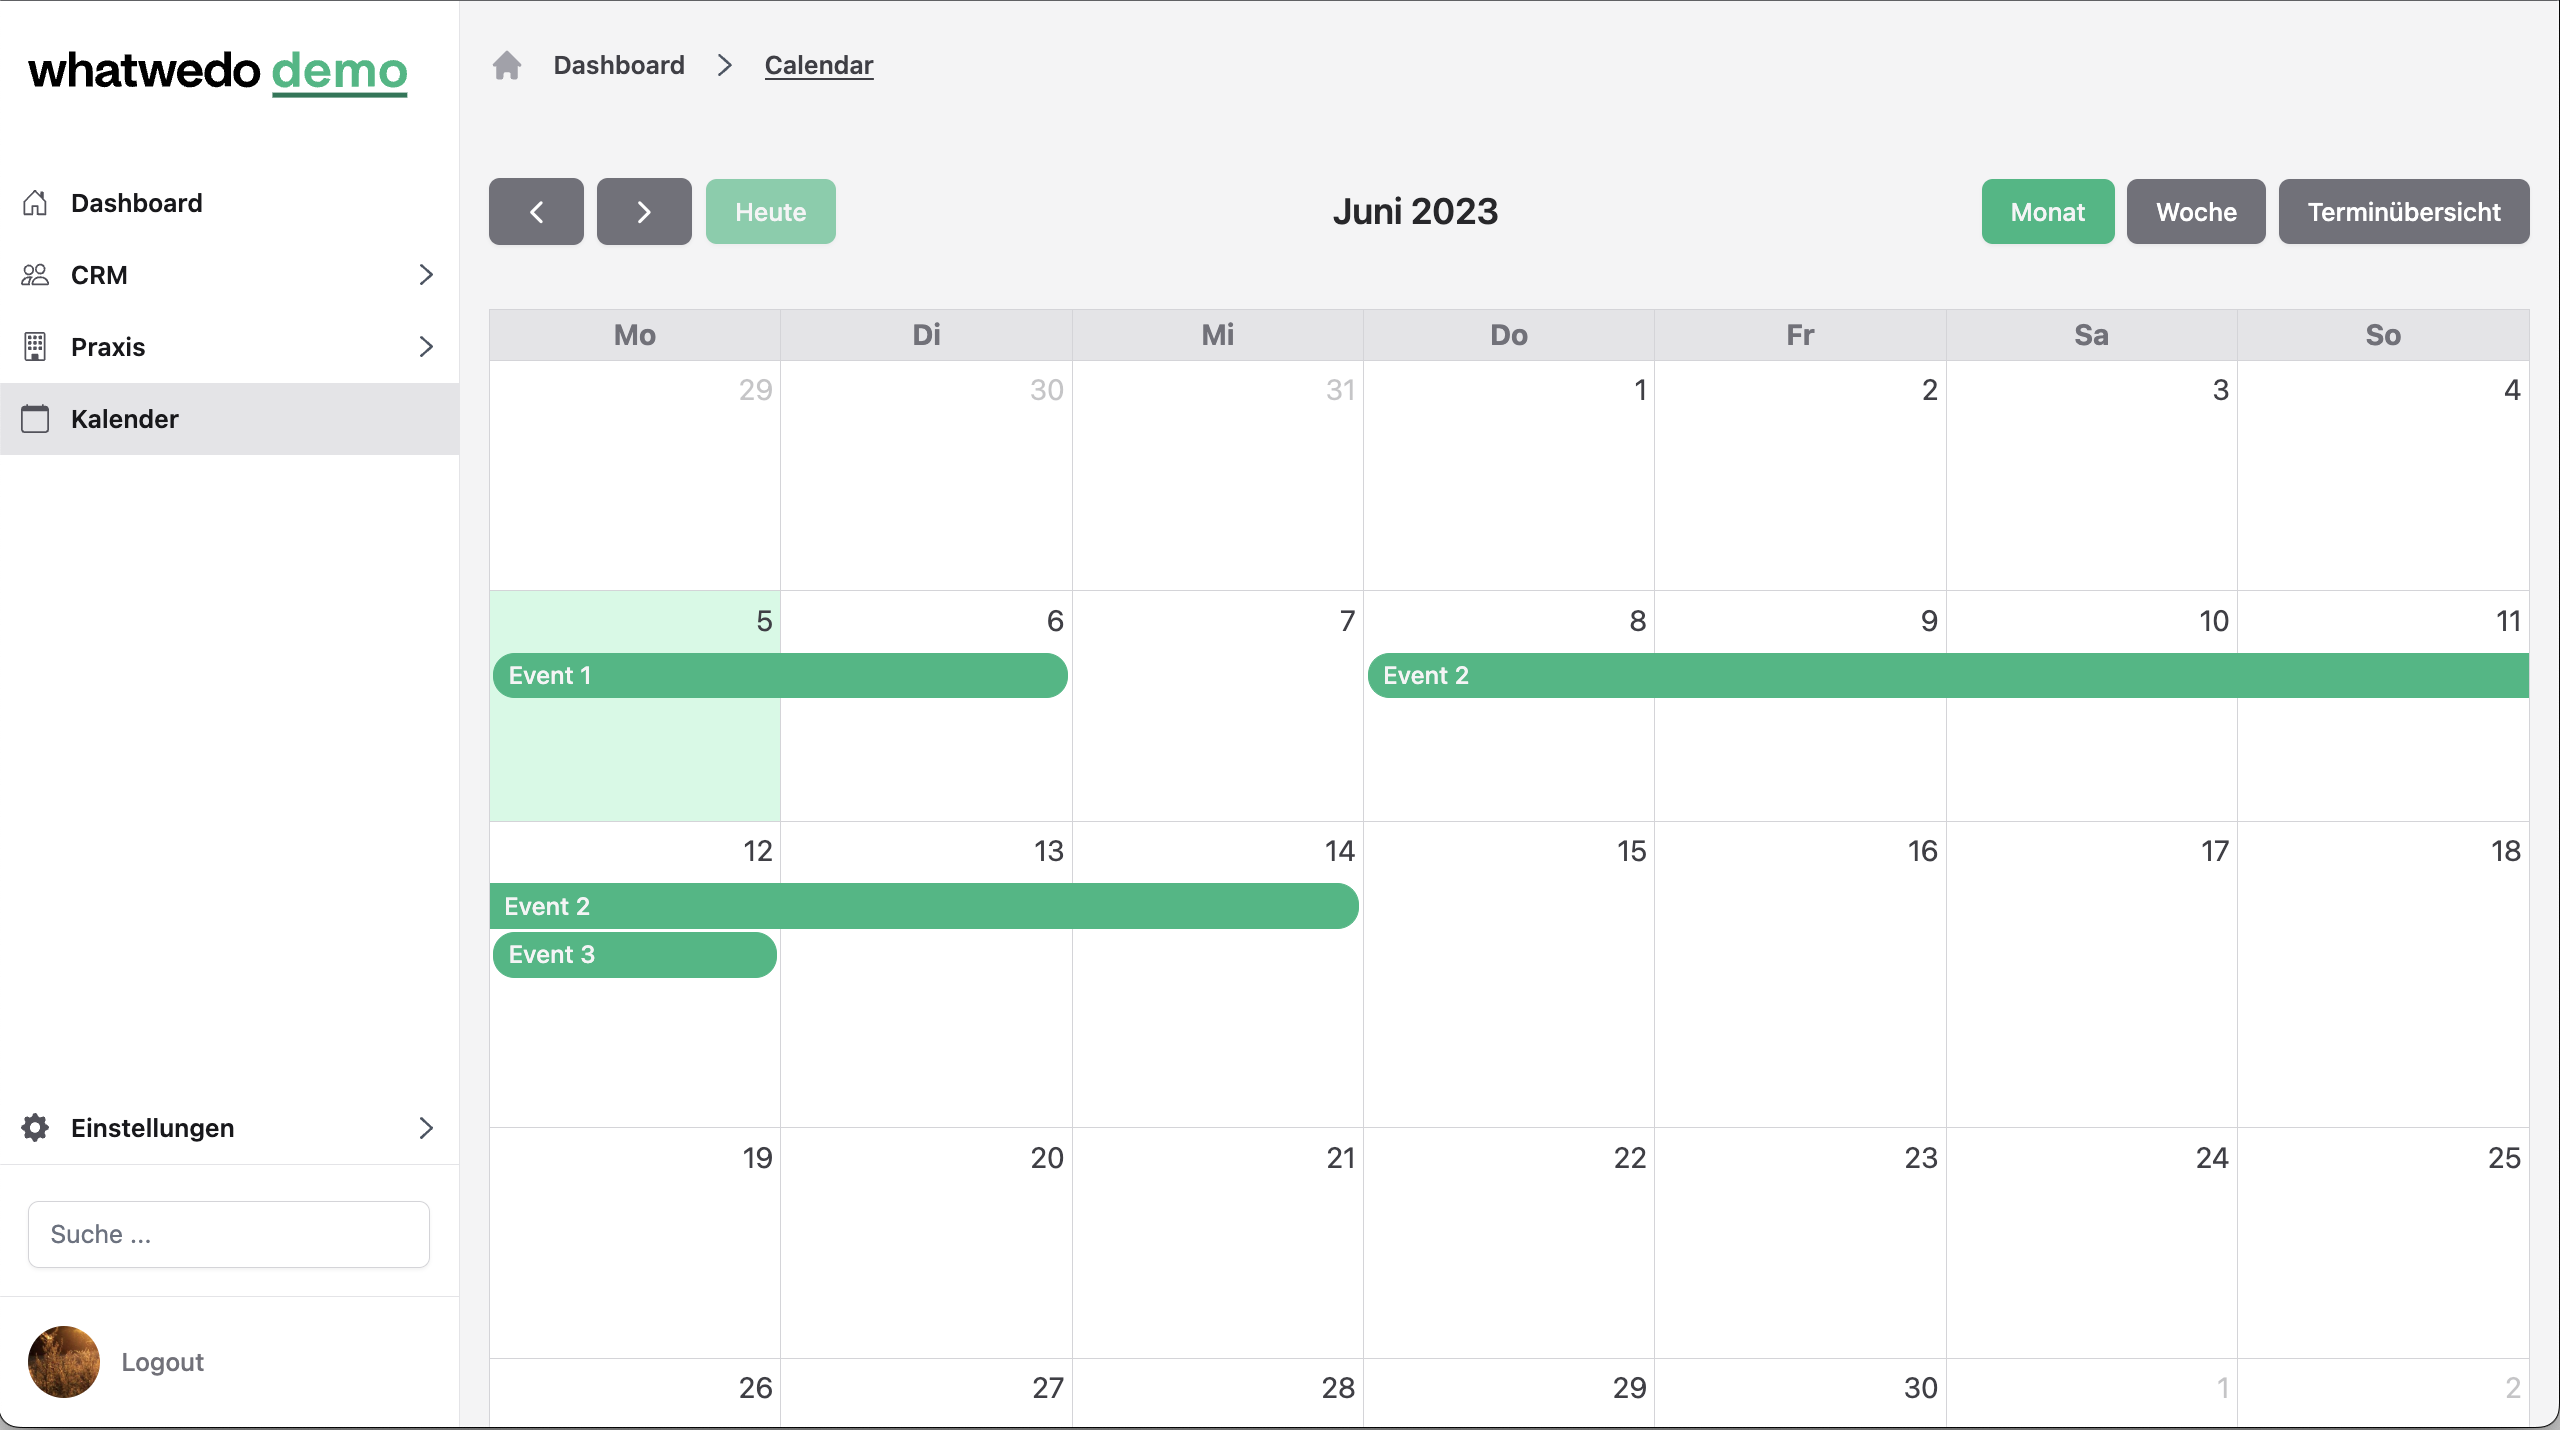2560x1430 pixels.
Task: Click the Dashboard house icon in sidebar
Action: click(35, 203)
